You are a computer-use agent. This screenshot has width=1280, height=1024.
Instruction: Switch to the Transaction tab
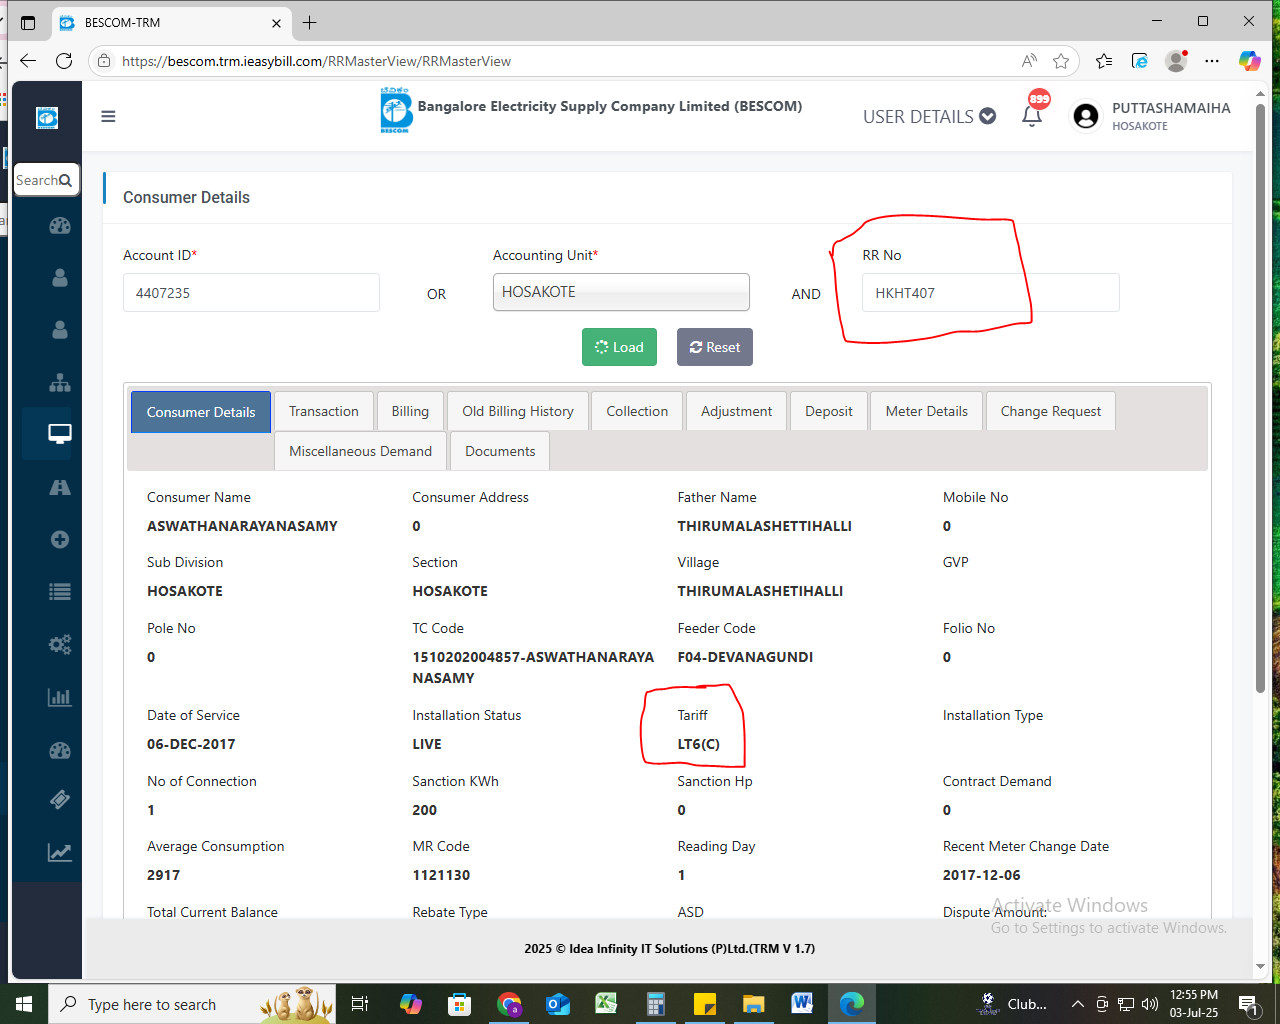click(324, 411)
